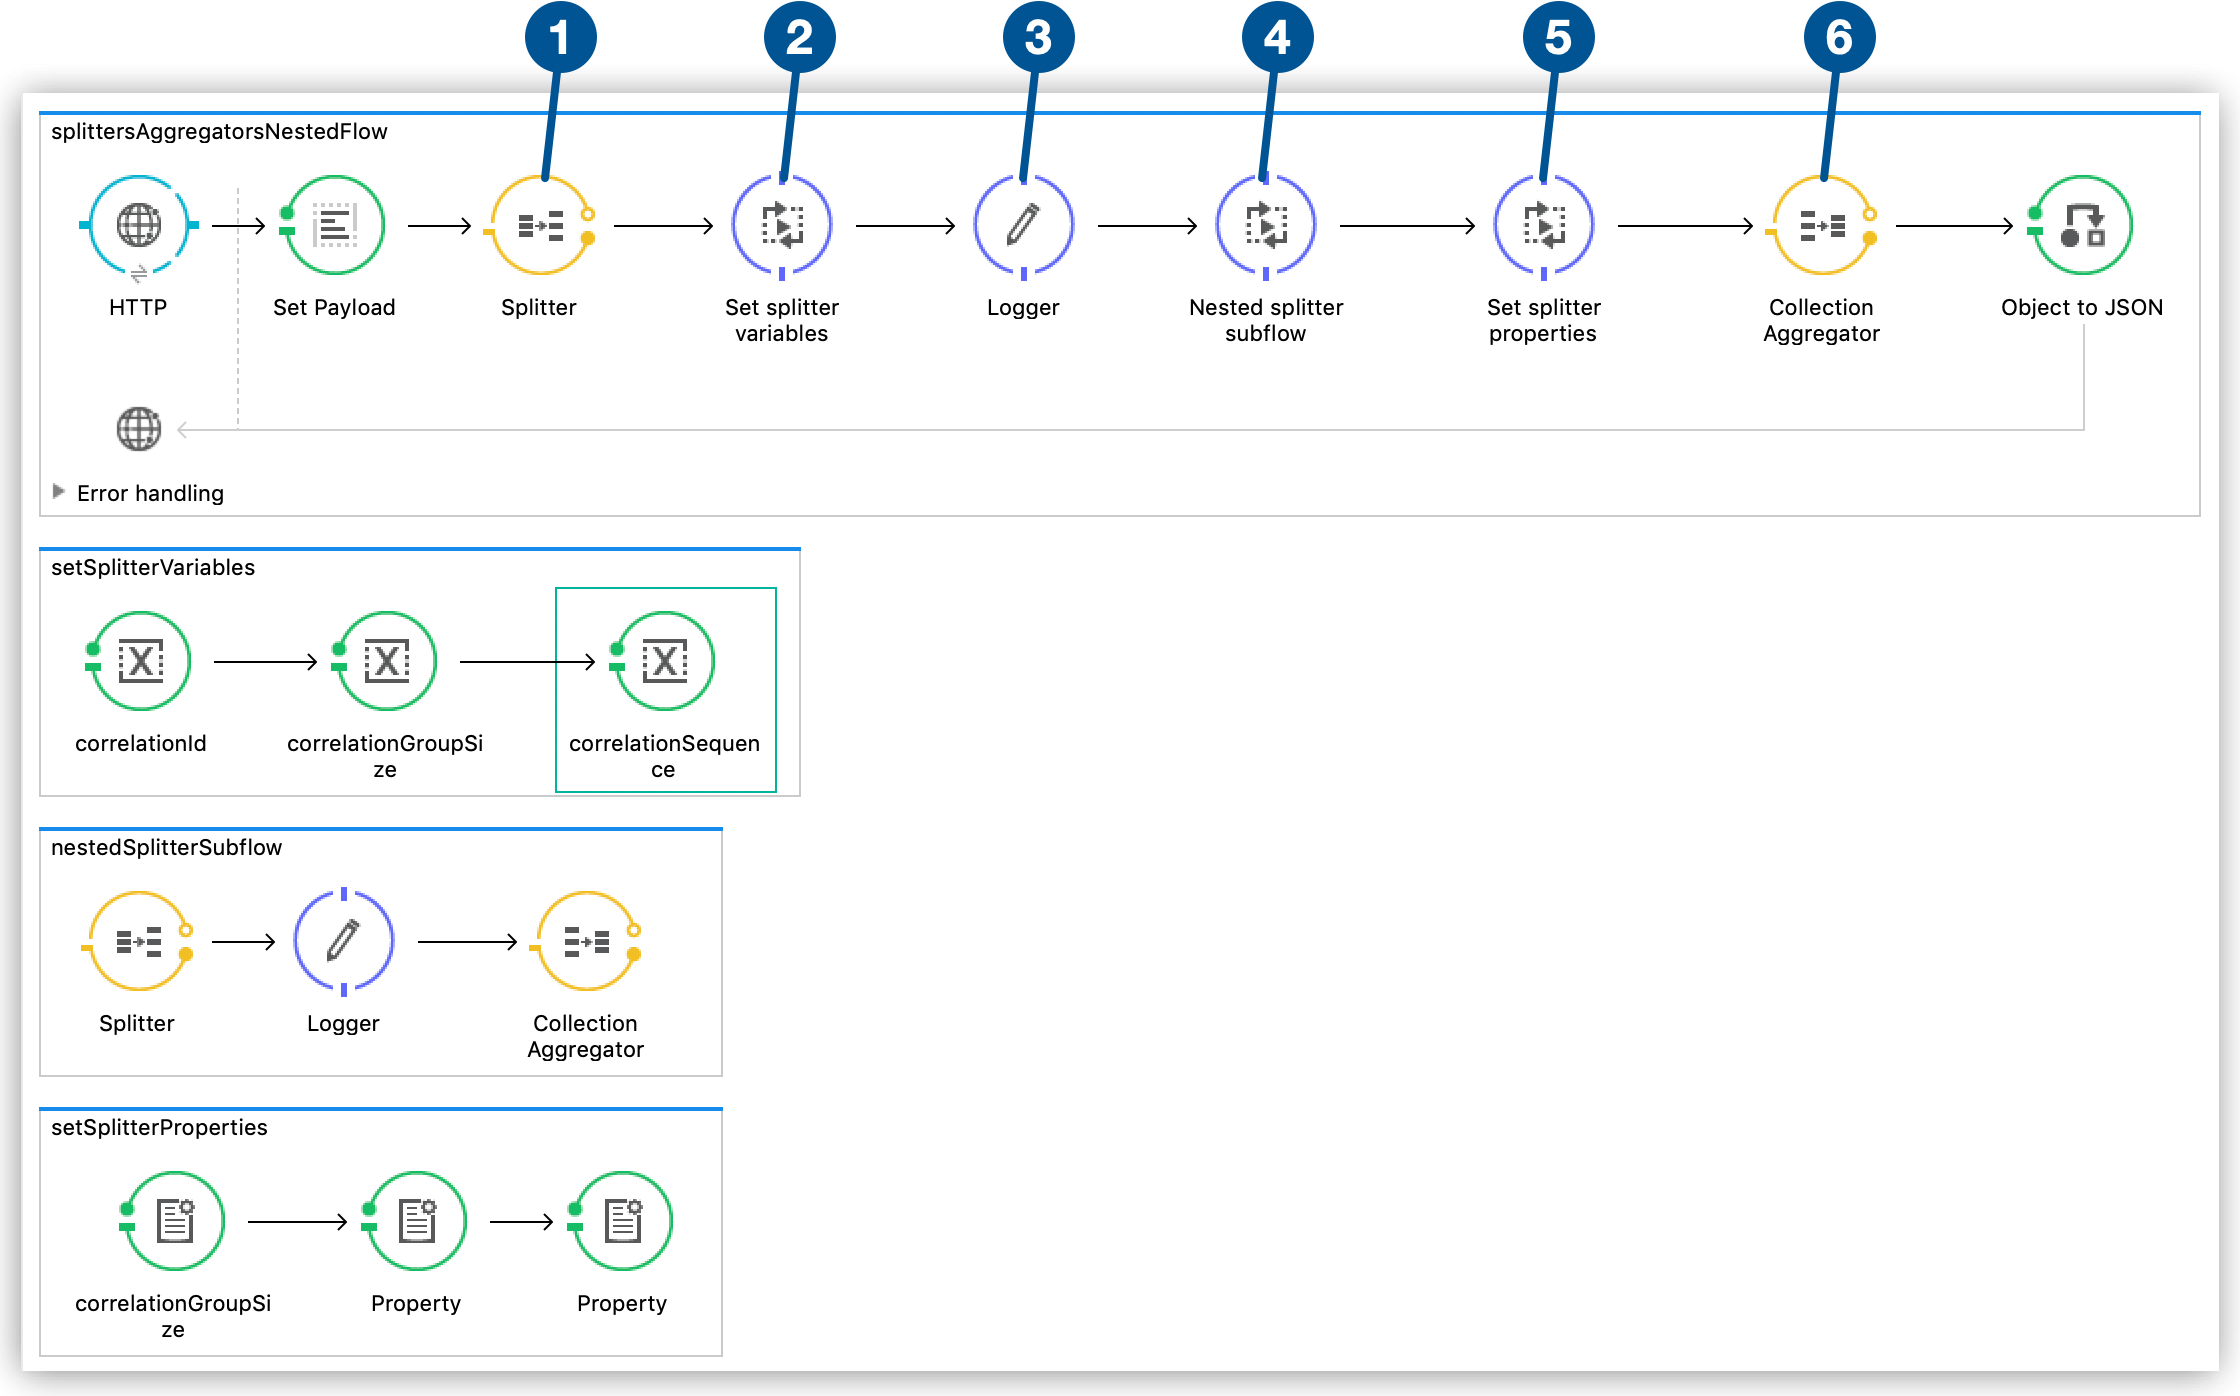Click the splittersAggregatorsNestedFlow title bar
Screen dimensions: 2240x1396
pos(219,131)
